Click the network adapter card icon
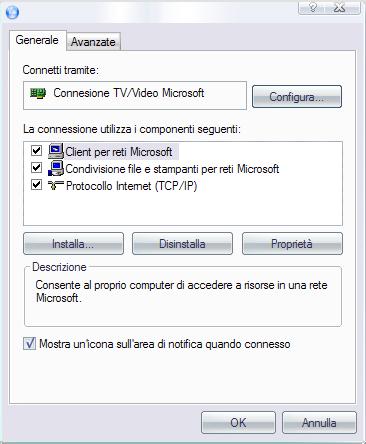Image resolution: width=366 pixels, height=444 pixels. click(x=38, y=93)
